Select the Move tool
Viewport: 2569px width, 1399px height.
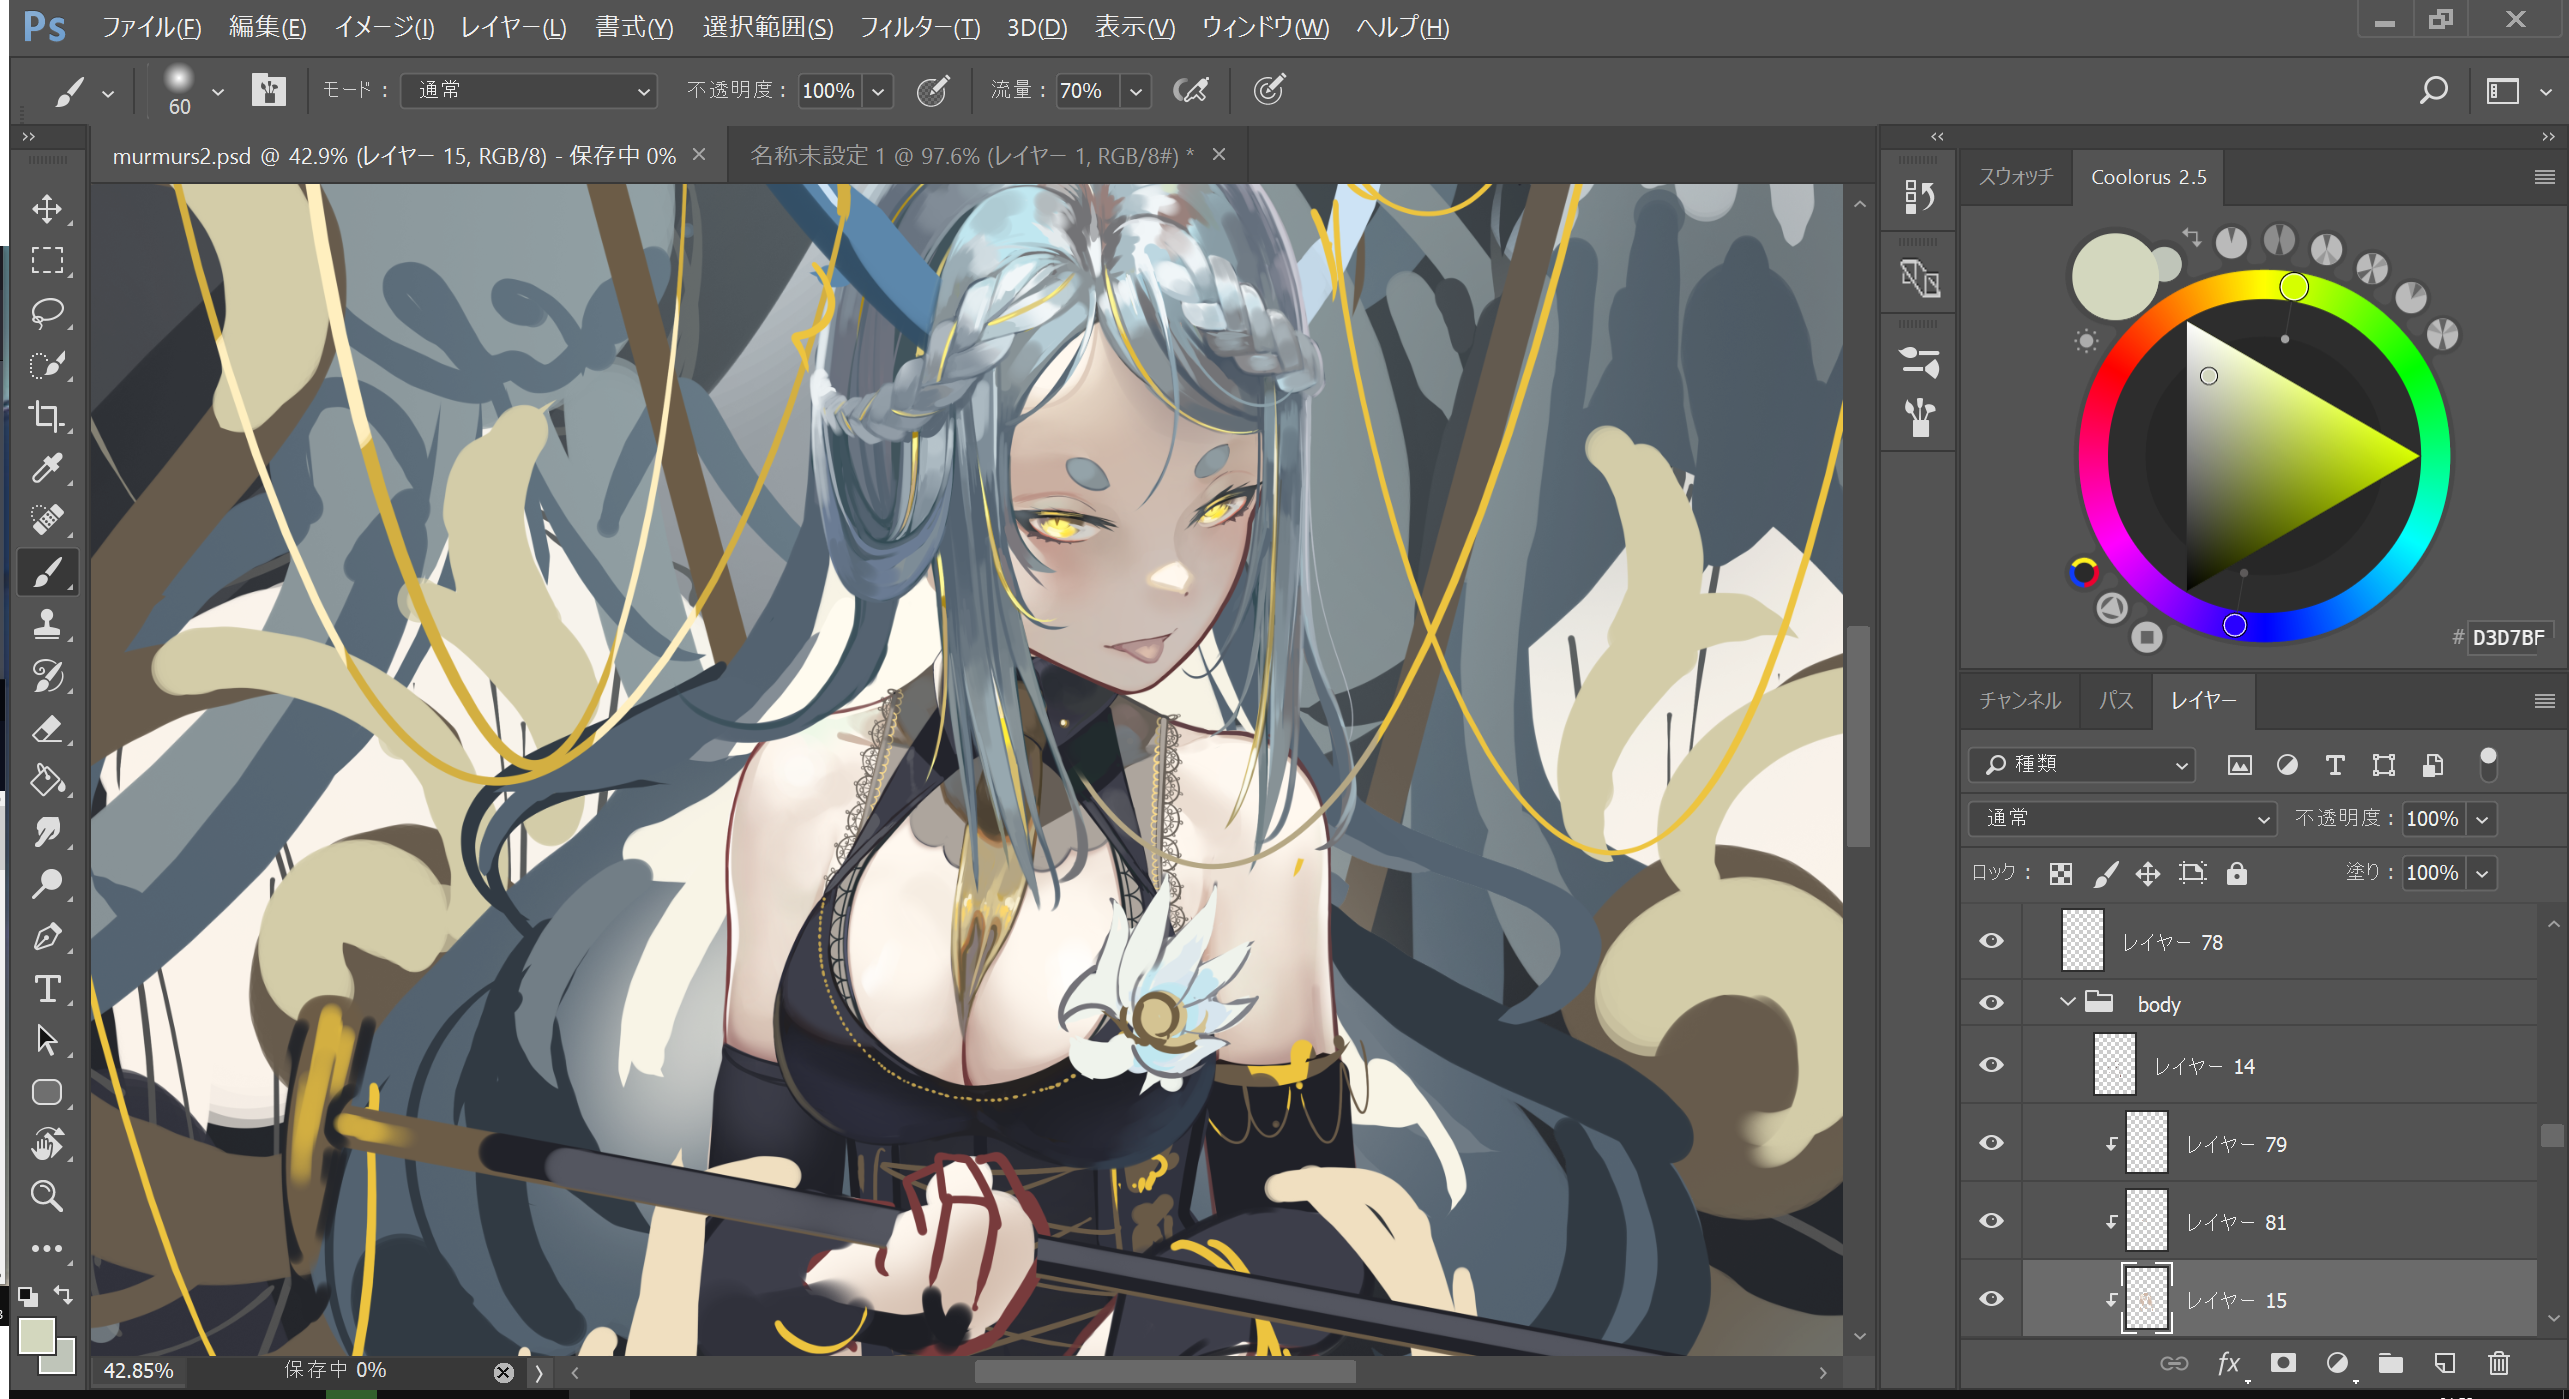click(46, 208)
